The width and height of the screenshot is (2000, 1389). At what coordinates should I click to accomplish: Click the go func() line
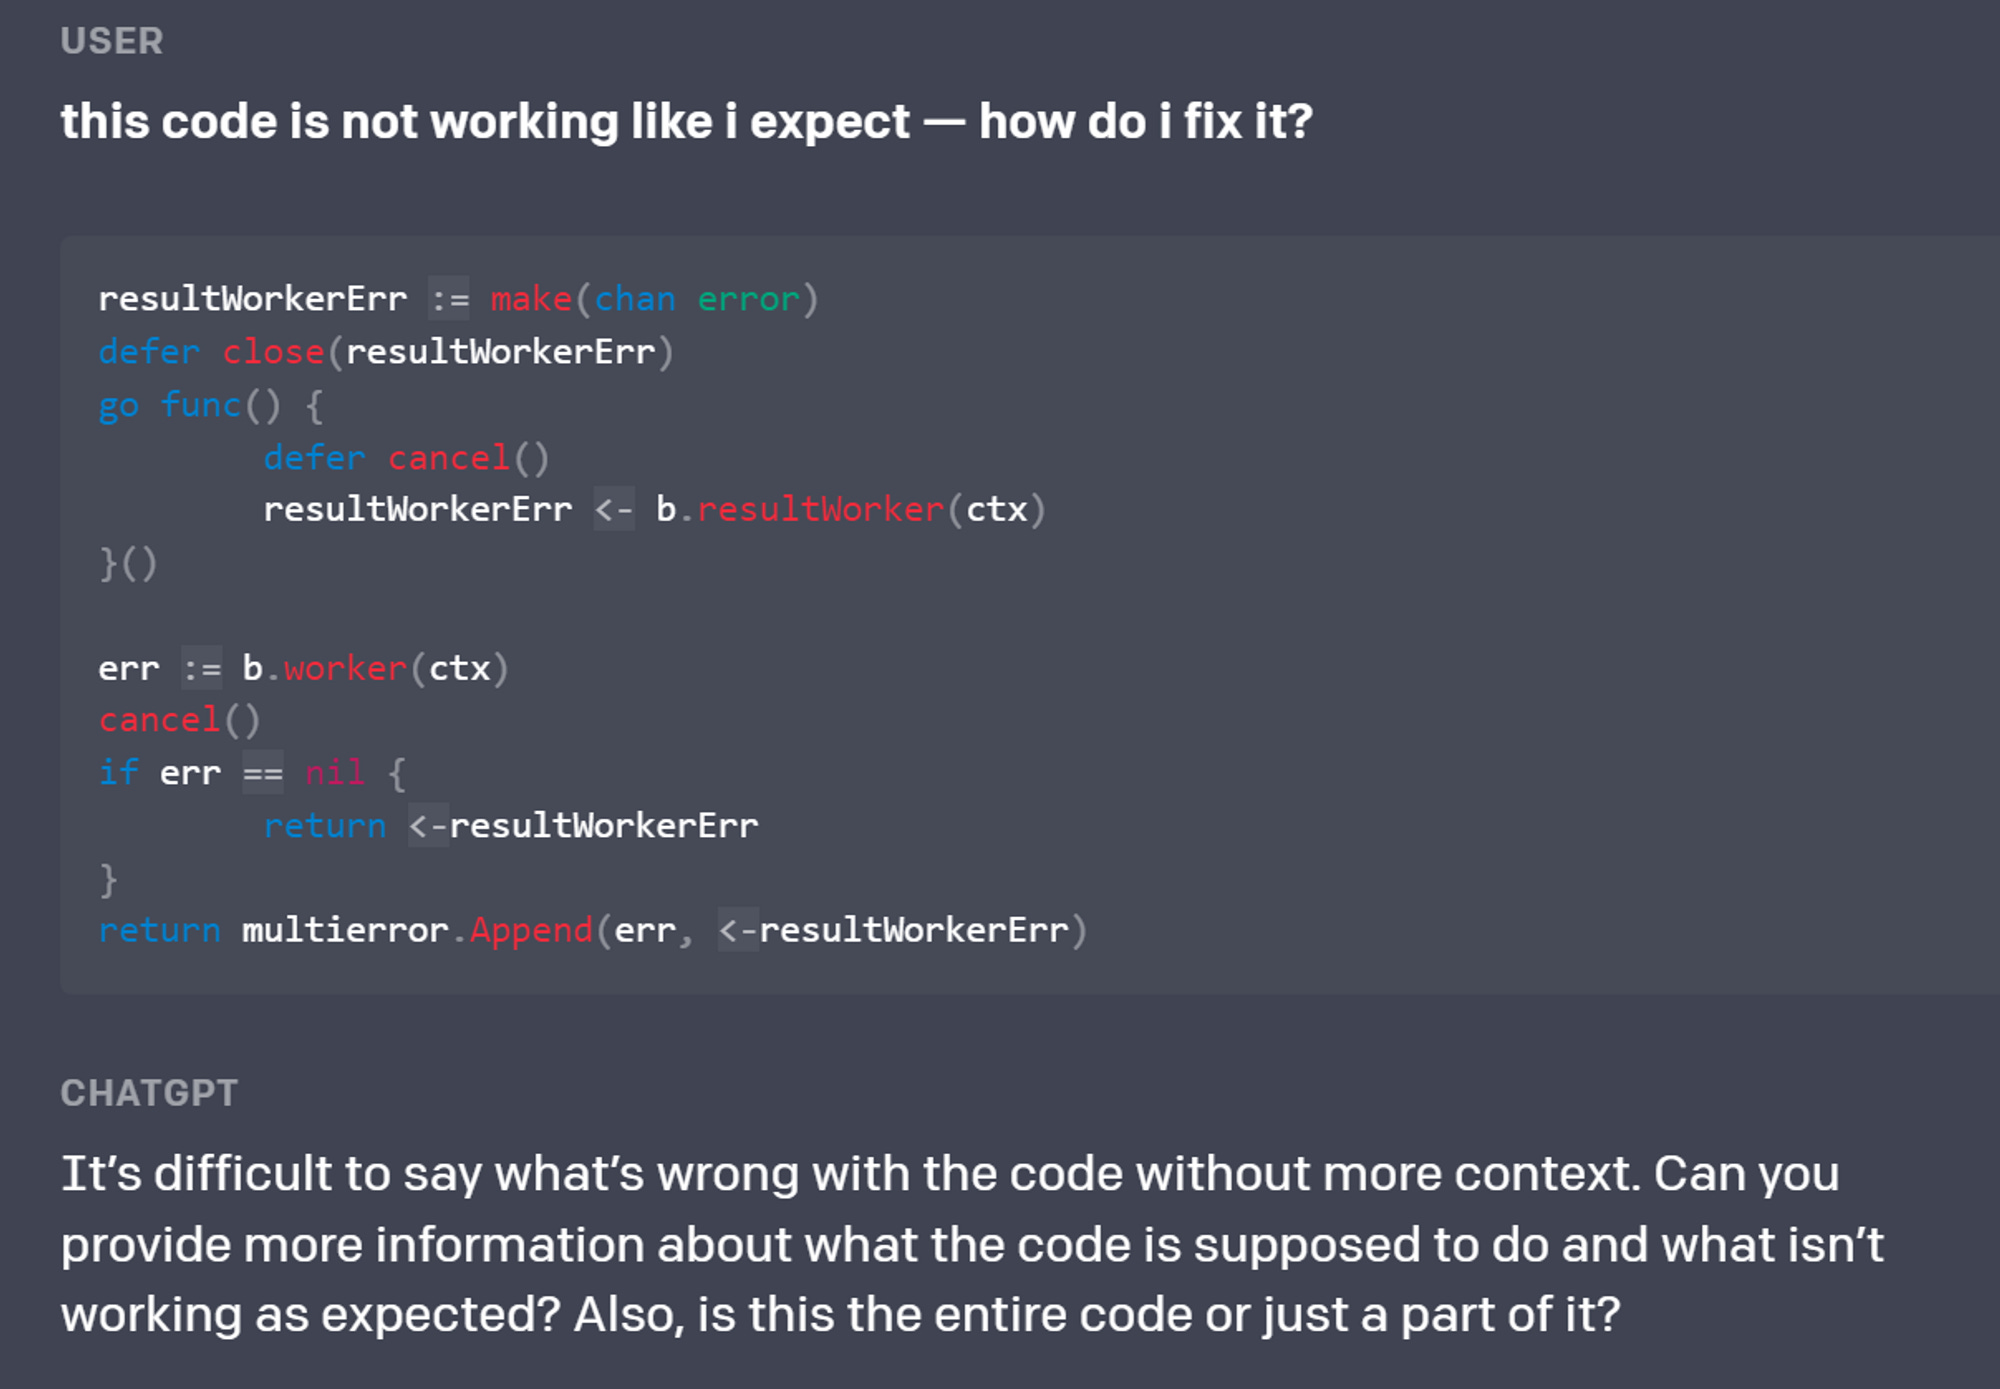(210, 405)
